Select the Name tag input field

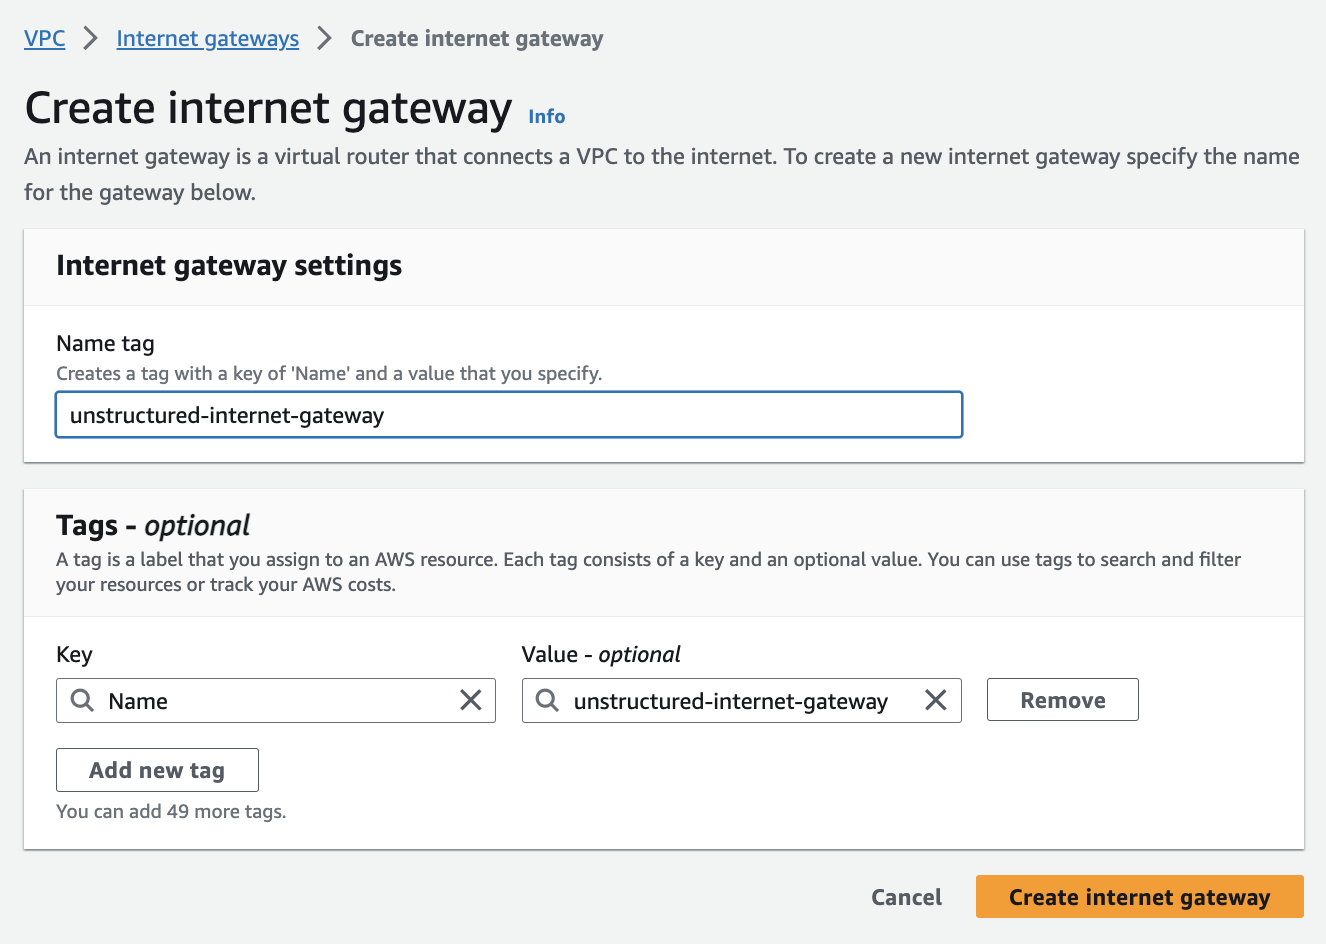pyautogui.click(x=508, y=414)
